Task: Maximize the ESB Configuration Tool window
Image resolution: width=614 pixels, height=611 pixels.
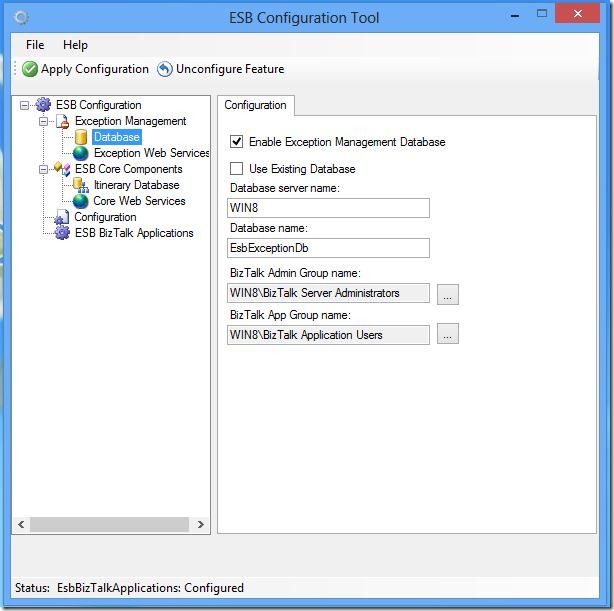Action: click(x=542, y=14)
